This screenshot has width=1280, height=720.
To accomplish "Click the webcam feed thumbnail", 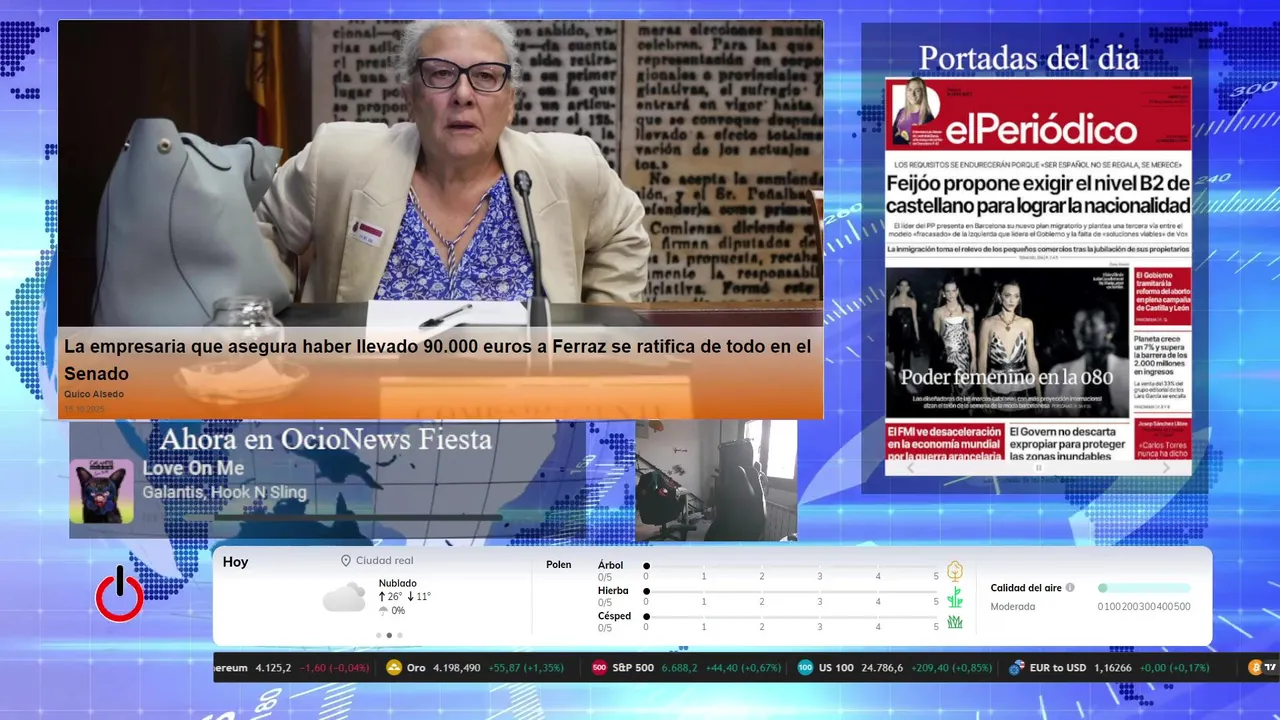I will click(x=716, y=480).
